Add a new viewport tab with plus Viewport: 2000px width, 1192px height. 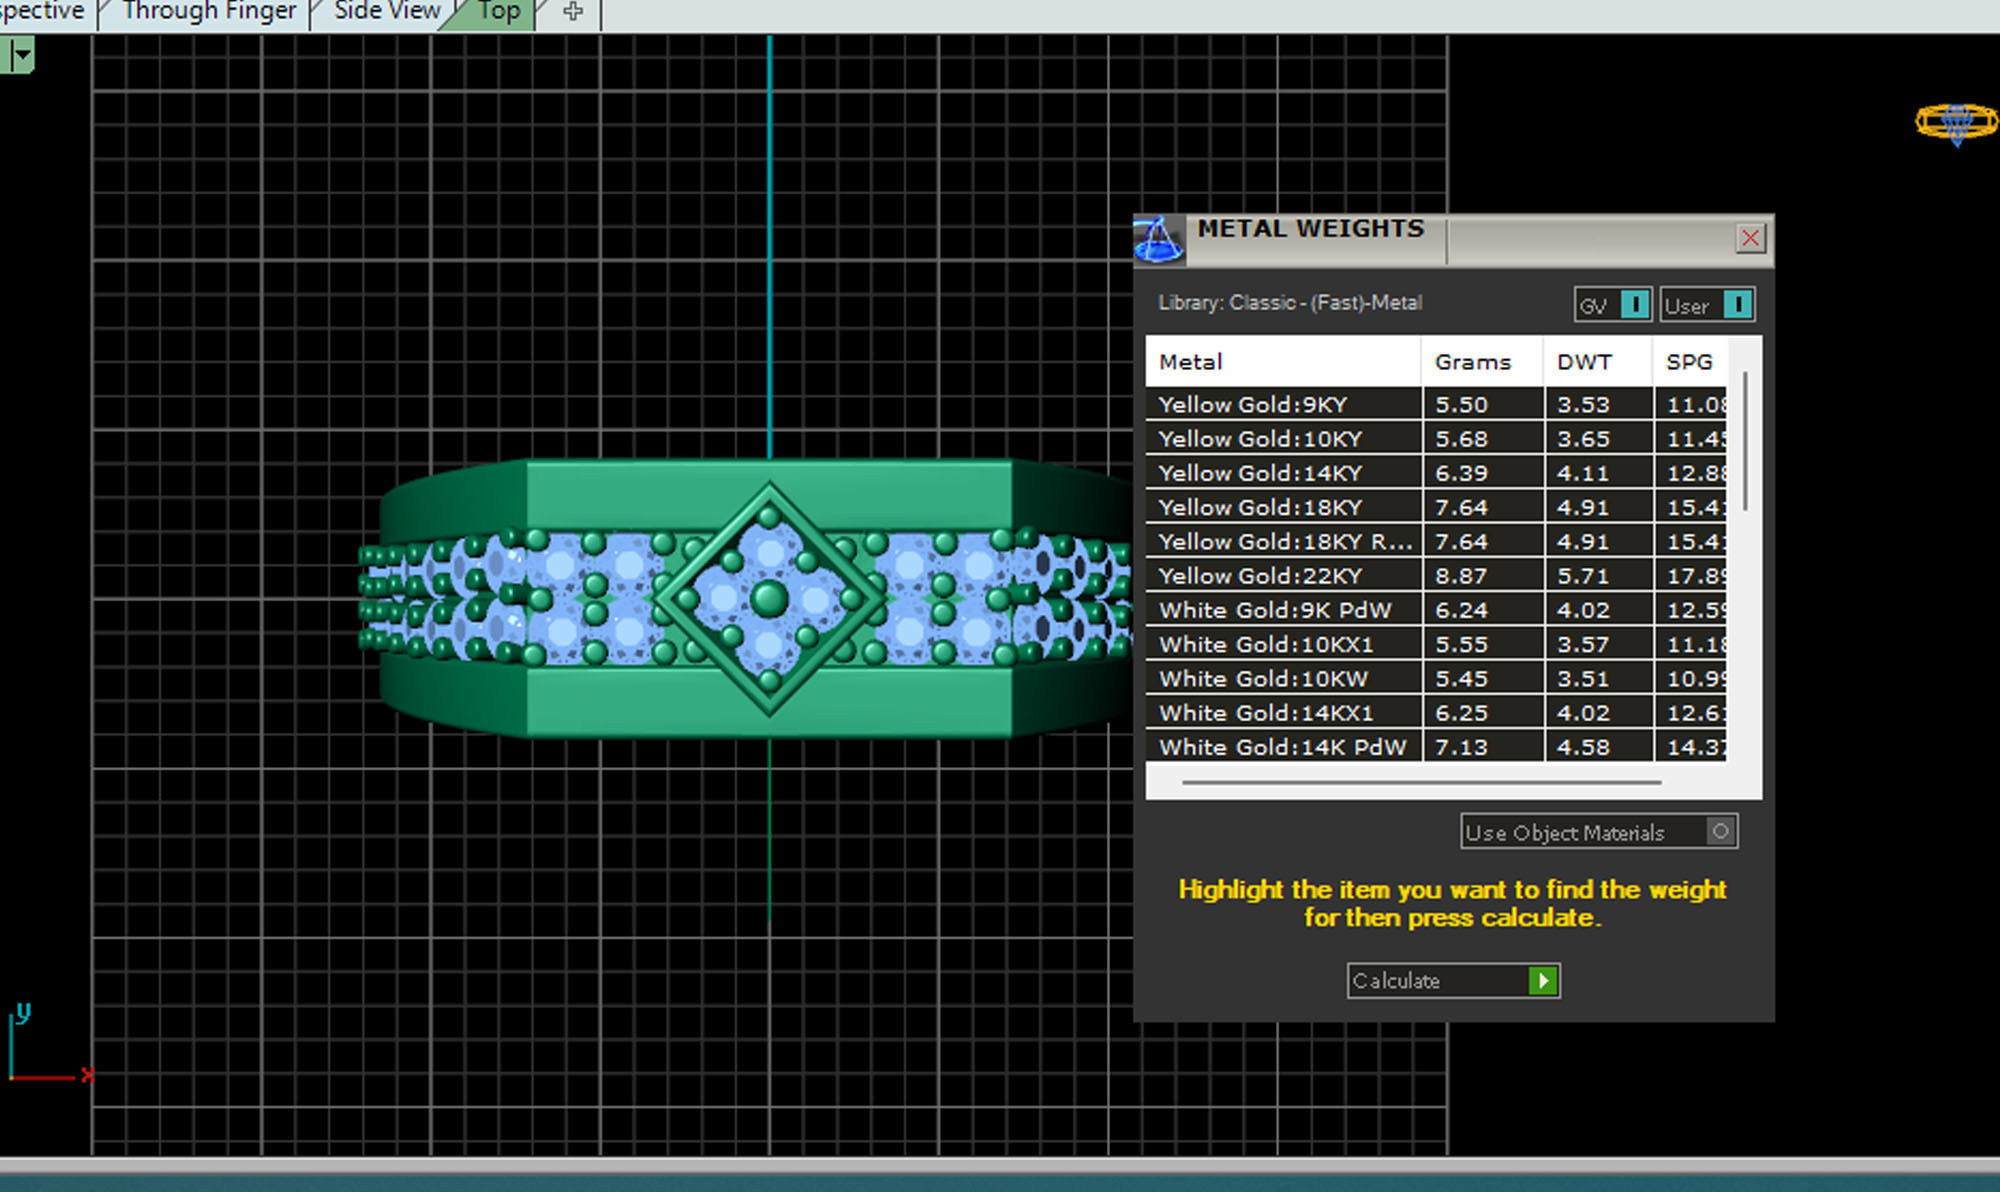(573, 12)
